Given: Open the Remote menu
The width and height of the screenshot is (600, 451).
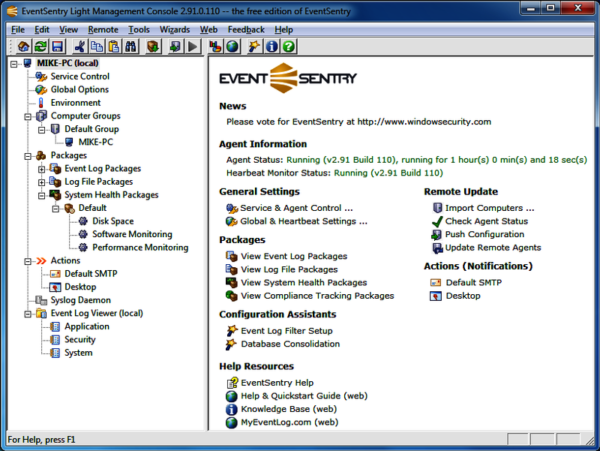Looking at the screenshot, I should click(x=103, y=30).
